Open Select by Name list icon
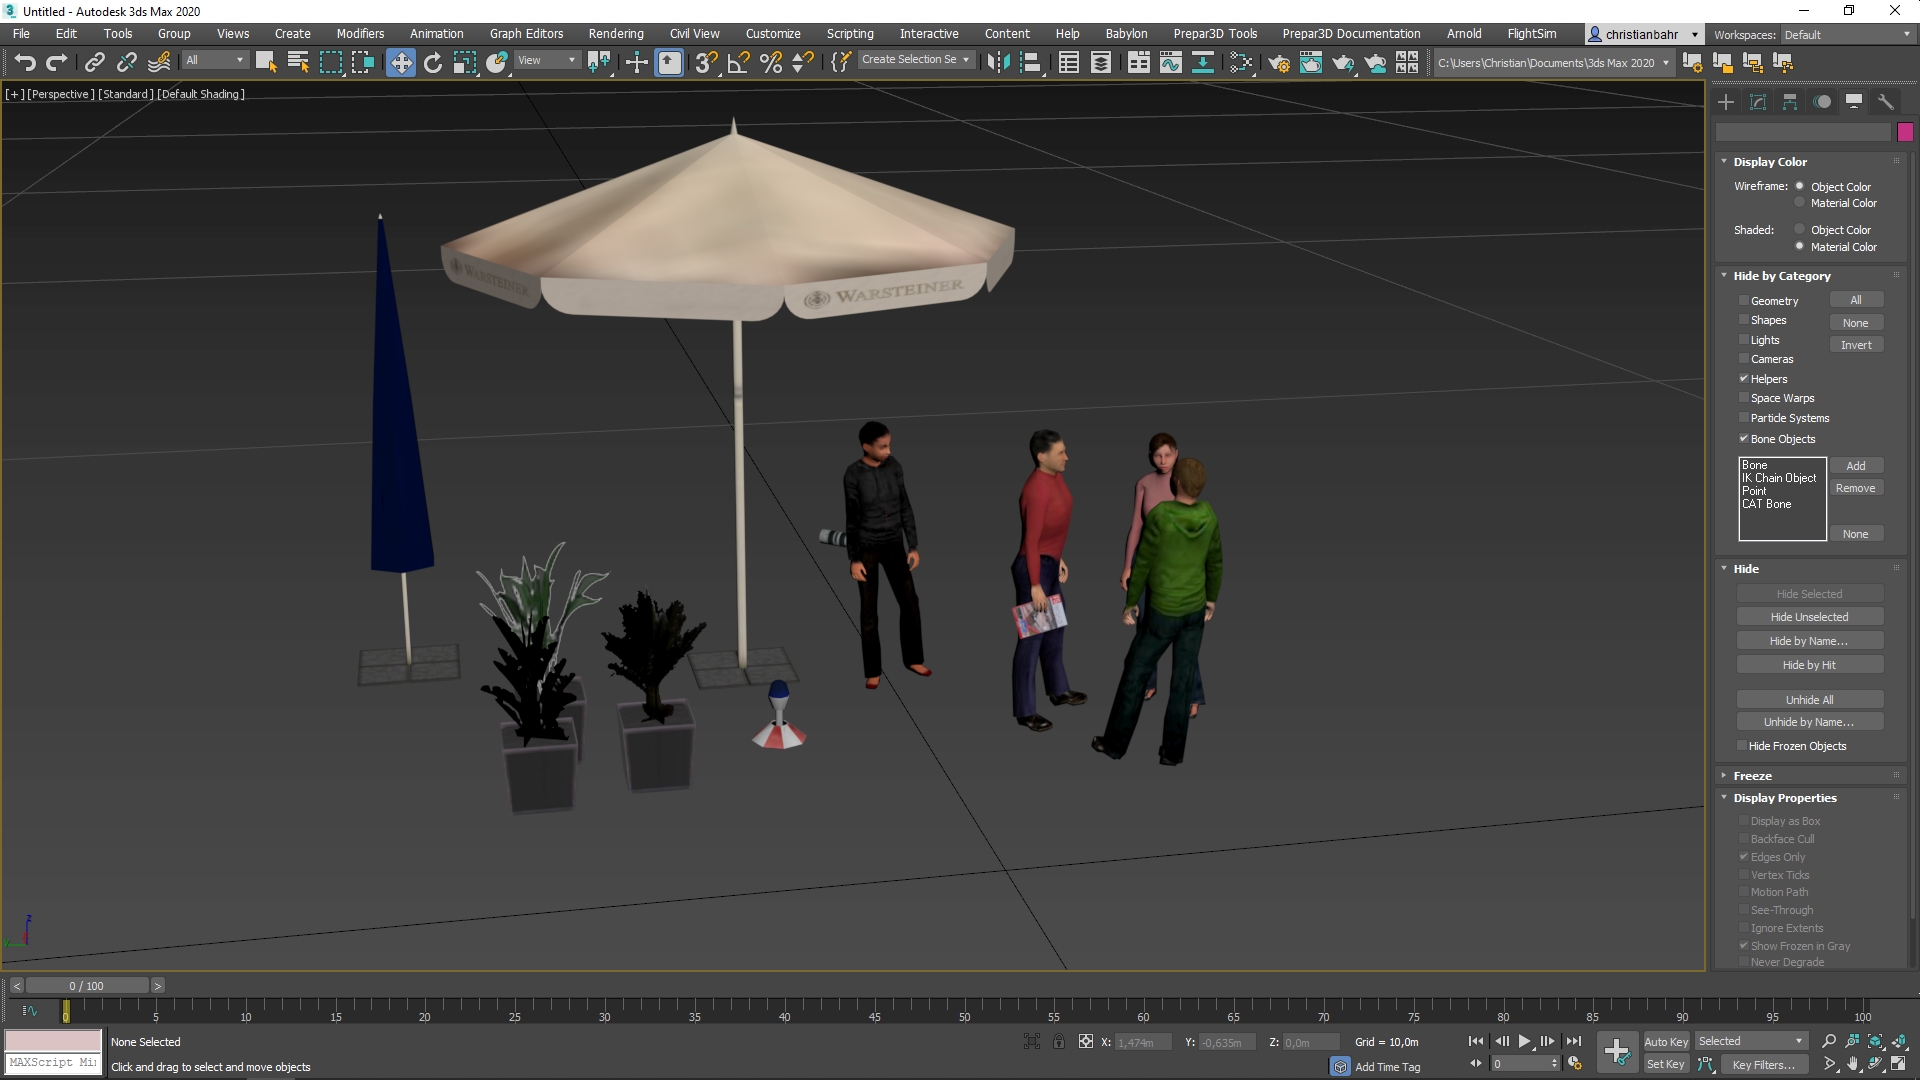 coord(298,63)
